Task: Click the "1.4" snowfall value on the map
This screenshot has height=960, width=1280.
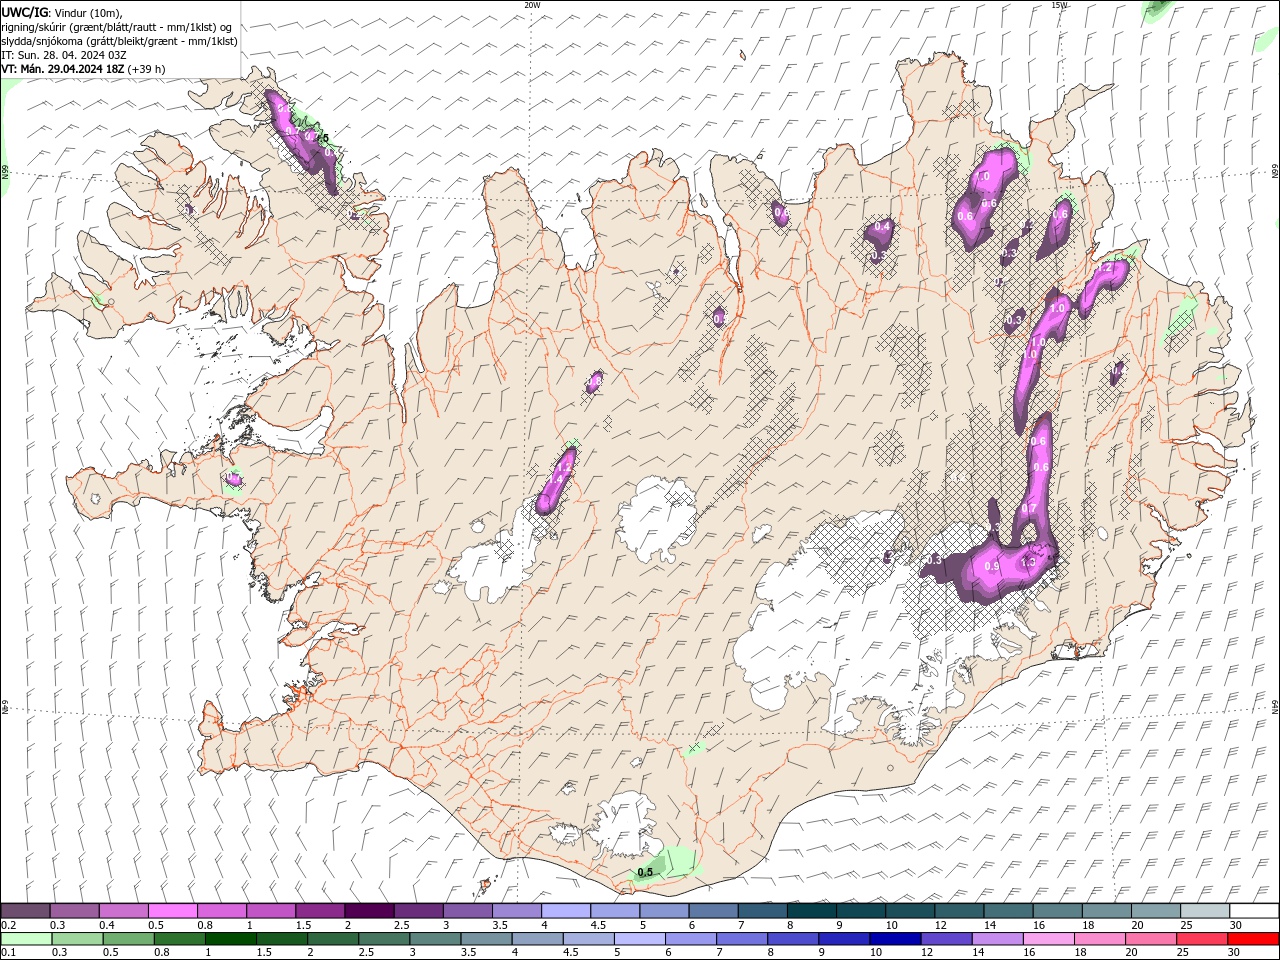Action: 556,482
